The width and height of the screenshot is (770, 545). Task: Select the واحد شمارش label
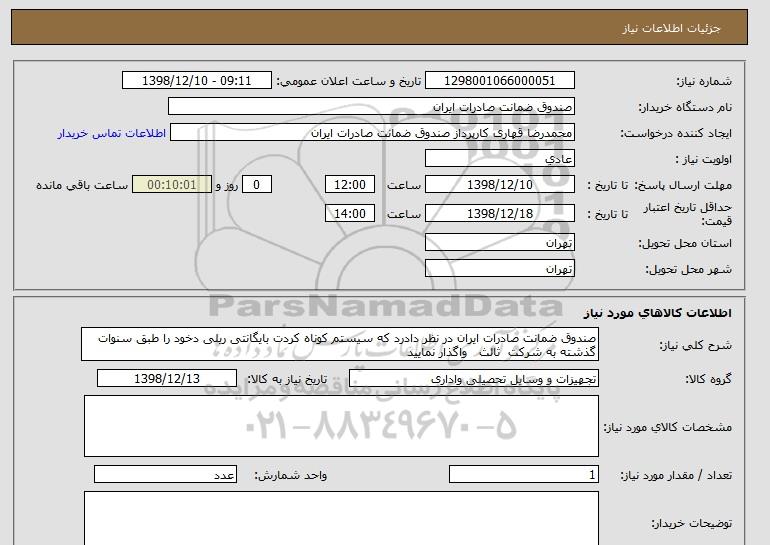(x=291, y=475)
